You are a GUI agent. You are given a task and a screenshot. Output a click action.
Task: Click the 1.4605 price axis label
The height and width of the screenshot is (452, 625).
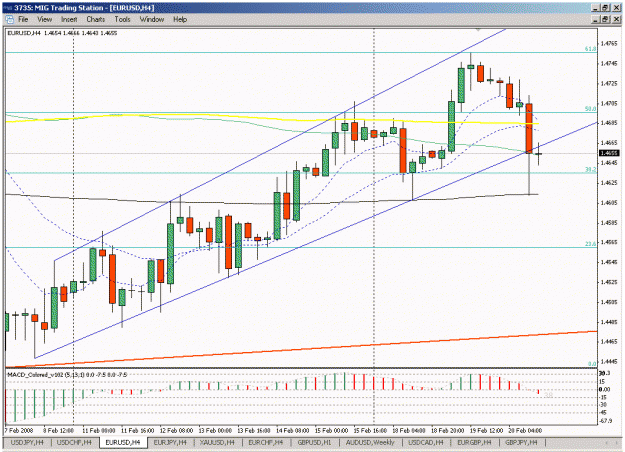[610, 202]
